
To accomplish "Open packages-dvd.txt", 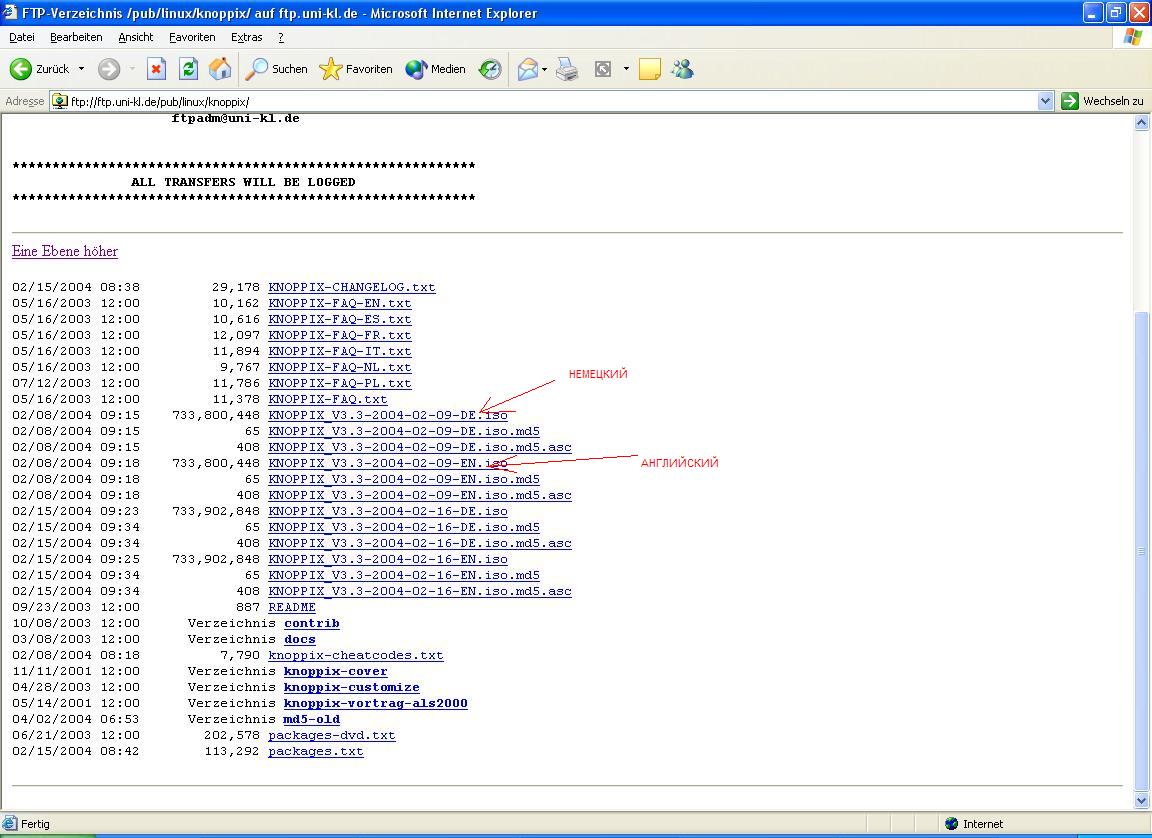I will coord(331,735).
